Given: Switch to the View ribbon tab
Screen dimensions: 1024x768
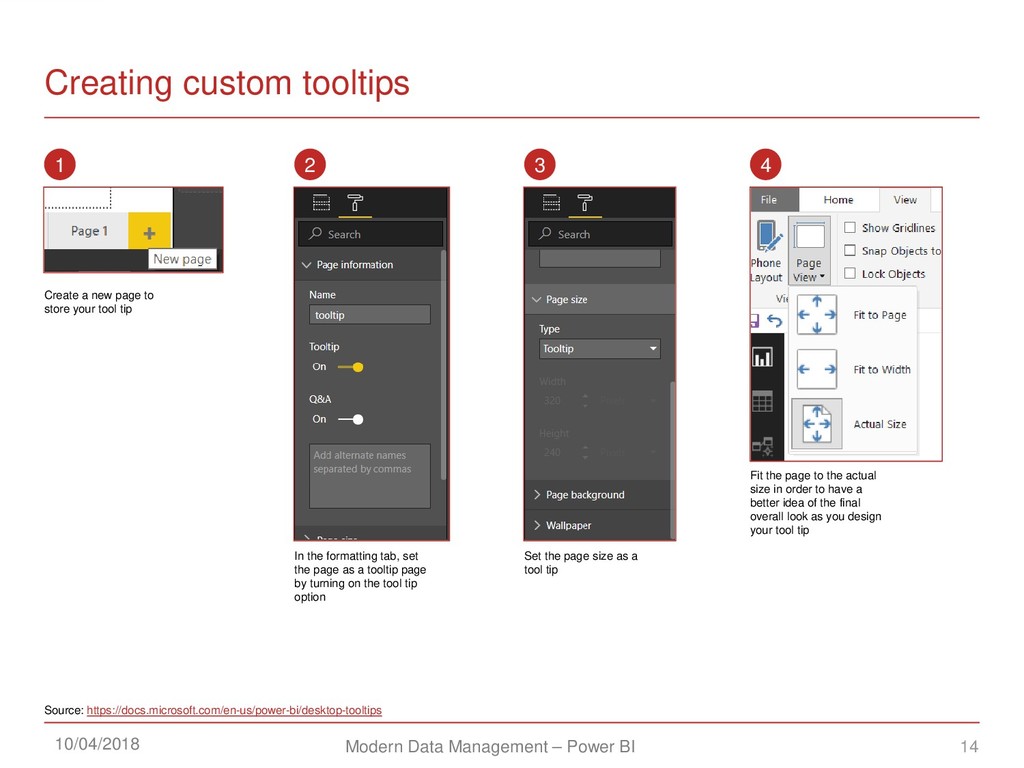Looking at the screenshot, I should click(x=904, y=200).
